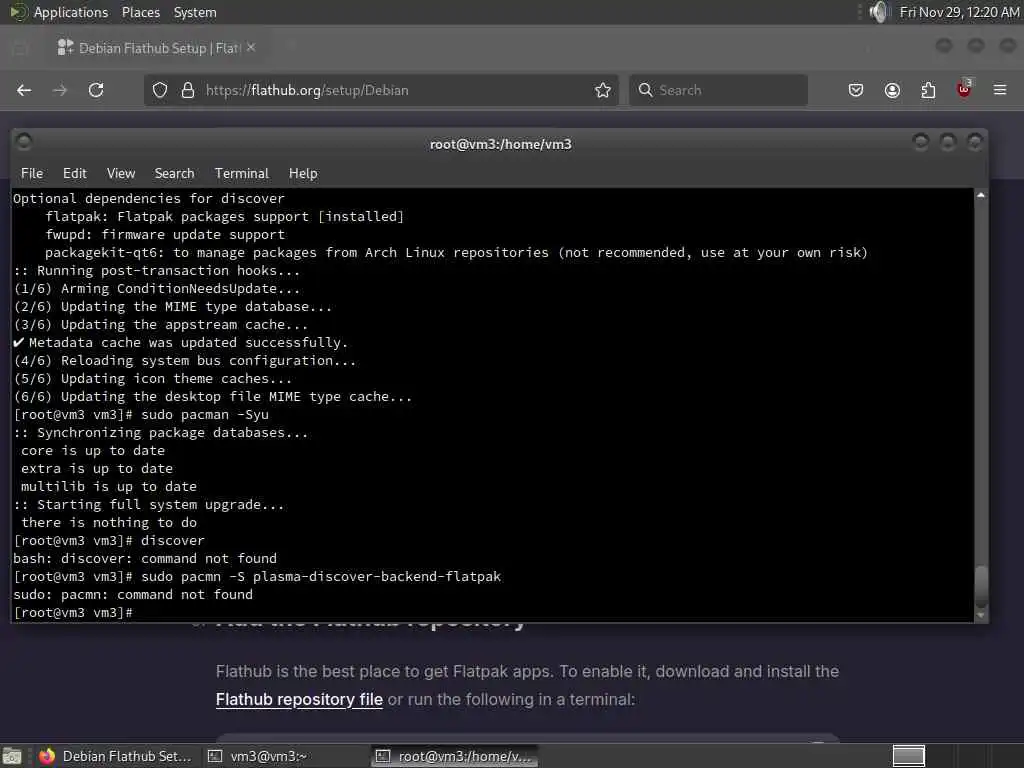The width and height of the screenshot is (1024, 768).
Task: Click the Firefox icon in the taskbar
Action: click(x=47, y=756)
